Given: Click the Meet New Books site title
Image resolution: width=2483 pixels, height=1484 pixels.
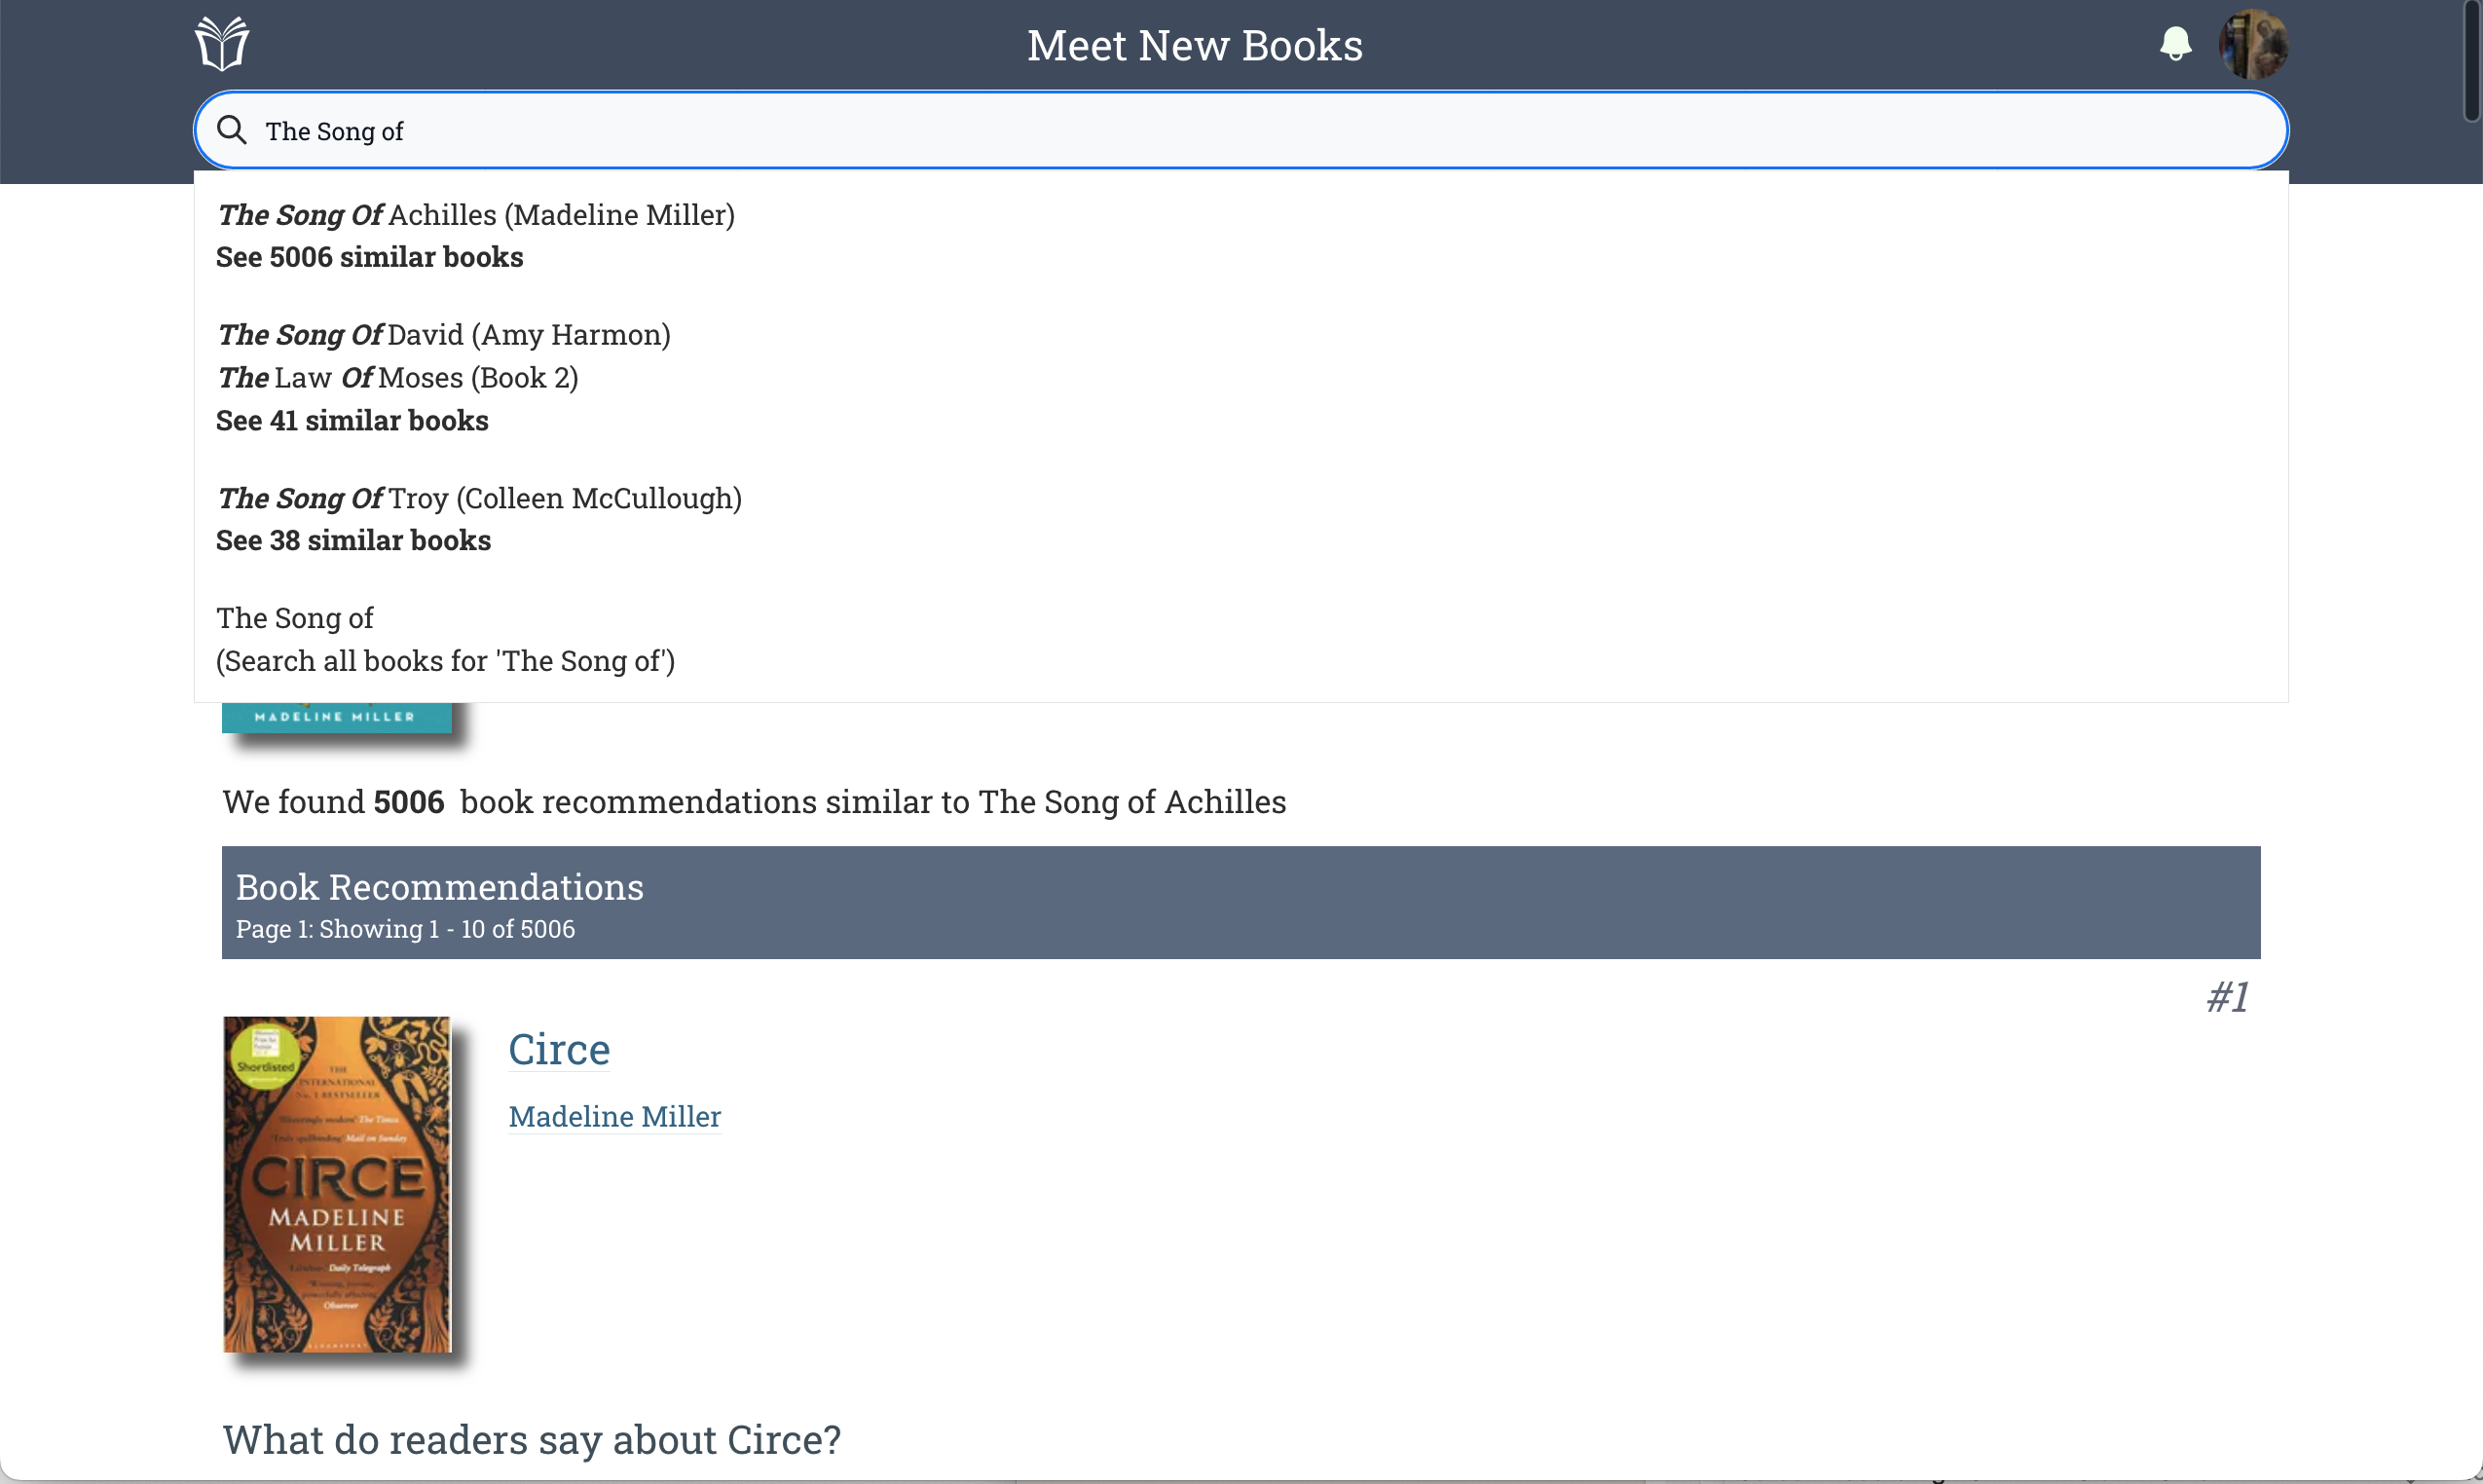Looking at the screenshot, I should [1195, 45].
